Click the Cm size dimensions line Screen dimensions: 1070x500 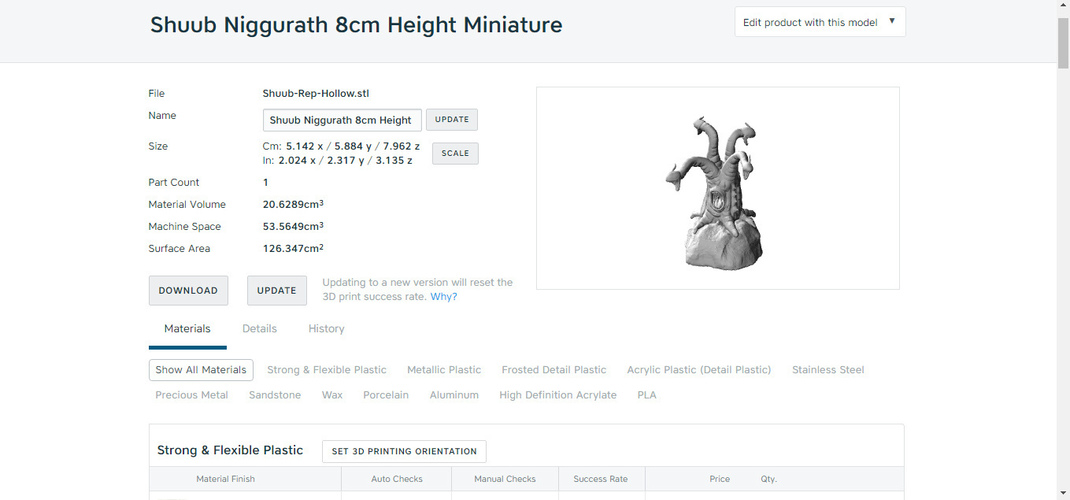pos(341,146)
